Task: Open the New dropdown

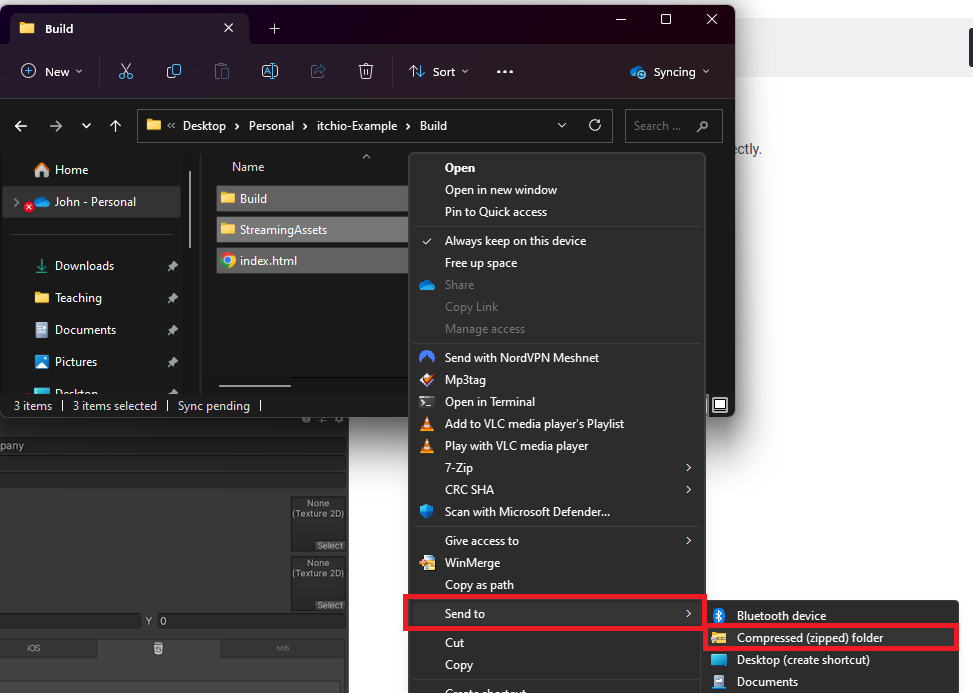Action: (x=52, y=71)
